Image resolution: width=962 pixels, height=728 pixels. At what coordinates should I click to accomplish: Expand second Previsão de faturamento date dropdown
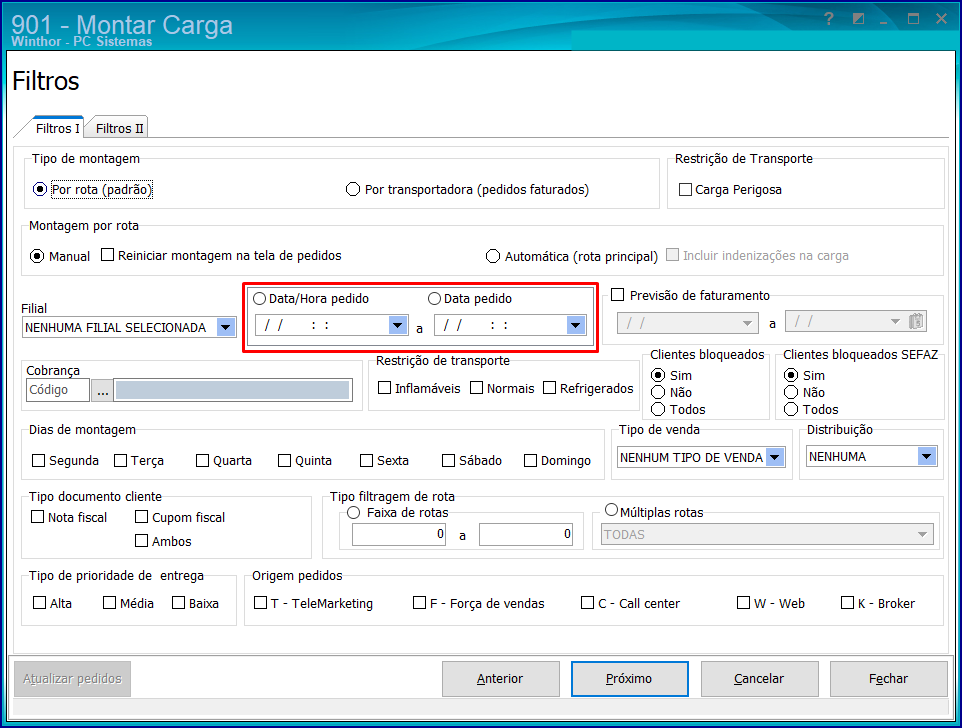click(x=895, y=321)
